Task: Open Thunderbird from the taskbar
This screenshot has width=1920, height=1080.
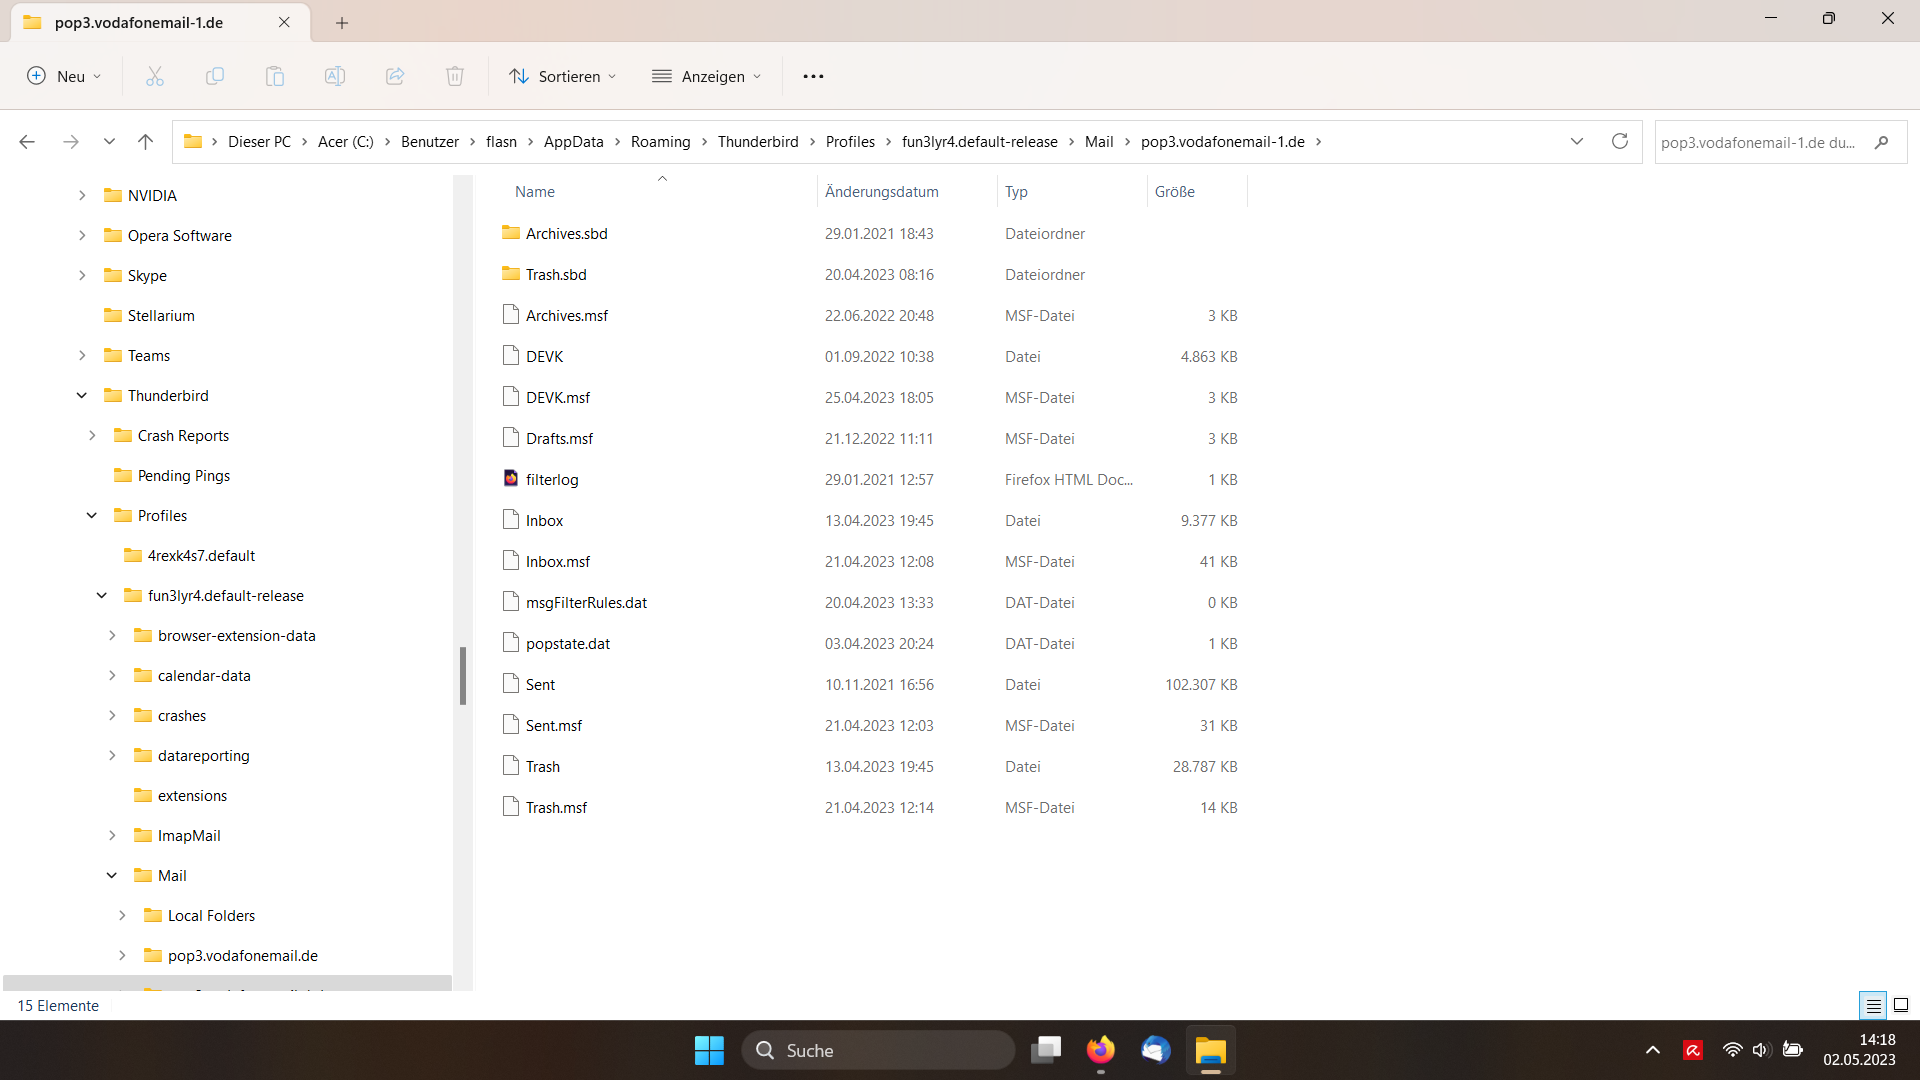Action: [x=1155, y=1050]
